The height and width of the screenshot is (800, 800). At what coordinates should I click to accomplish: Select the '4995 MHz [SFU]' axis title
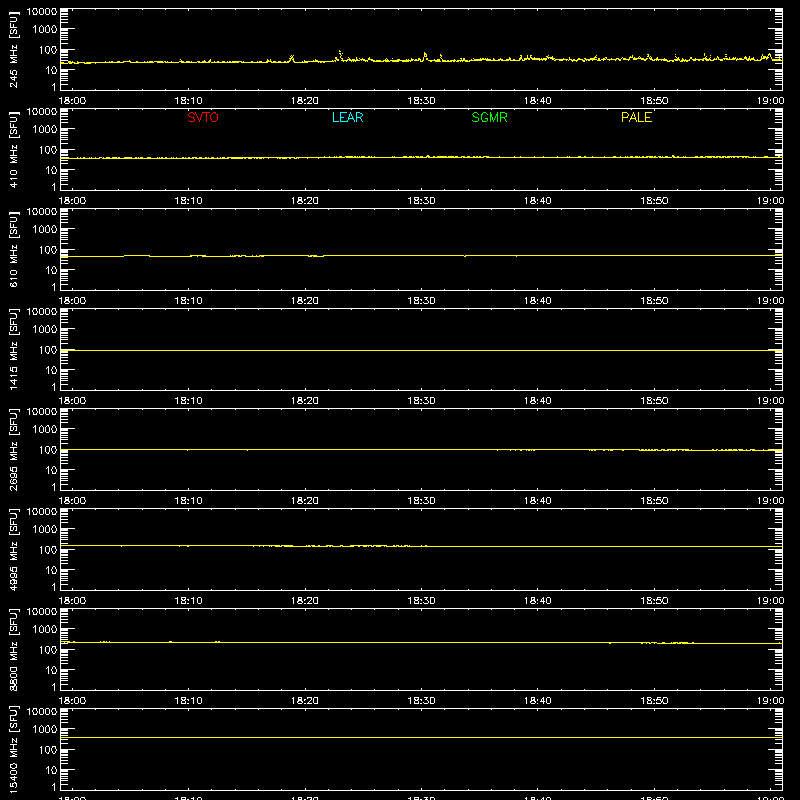tap(13, 549)
